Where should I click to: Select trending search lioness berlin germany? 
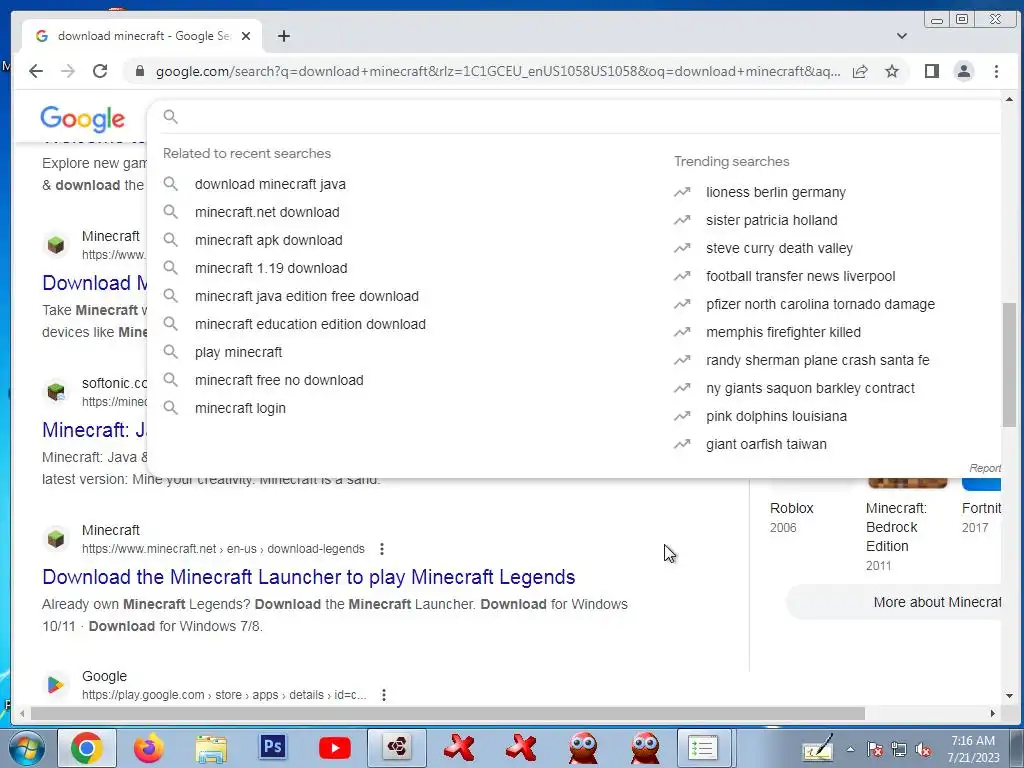(776, 193)
